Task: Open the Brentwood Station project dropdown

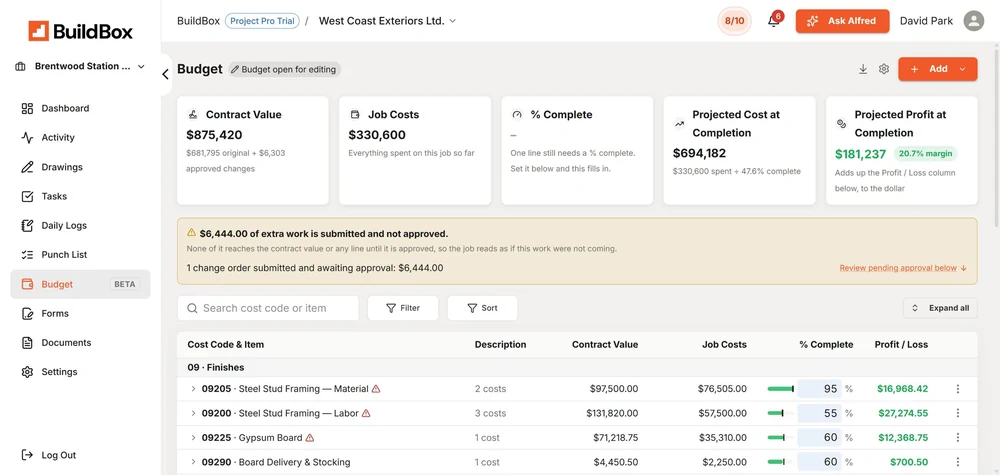Action: coord(80,66)
